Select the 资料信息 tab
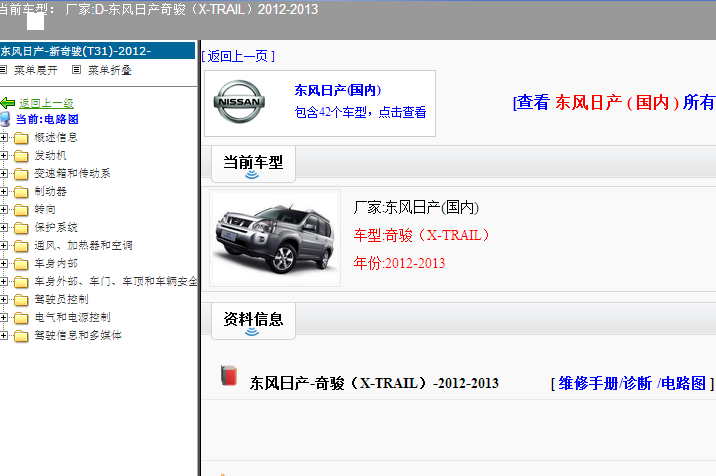 253,321
